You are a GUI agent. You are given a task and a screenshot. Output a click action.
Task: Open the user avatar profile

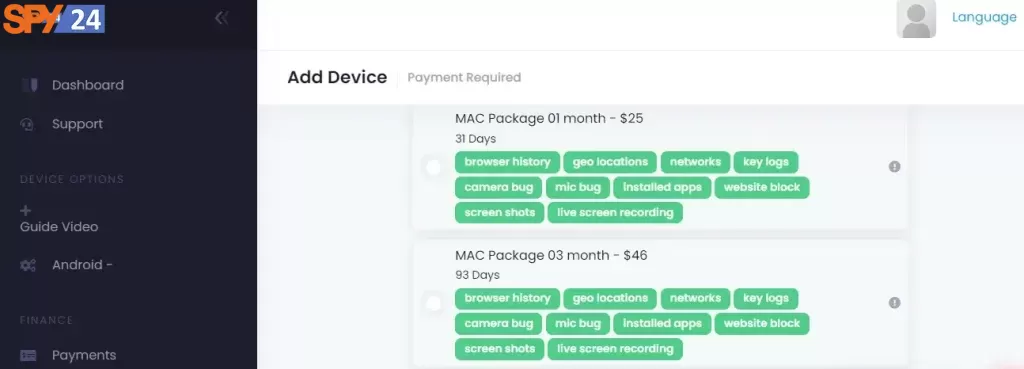916,19
